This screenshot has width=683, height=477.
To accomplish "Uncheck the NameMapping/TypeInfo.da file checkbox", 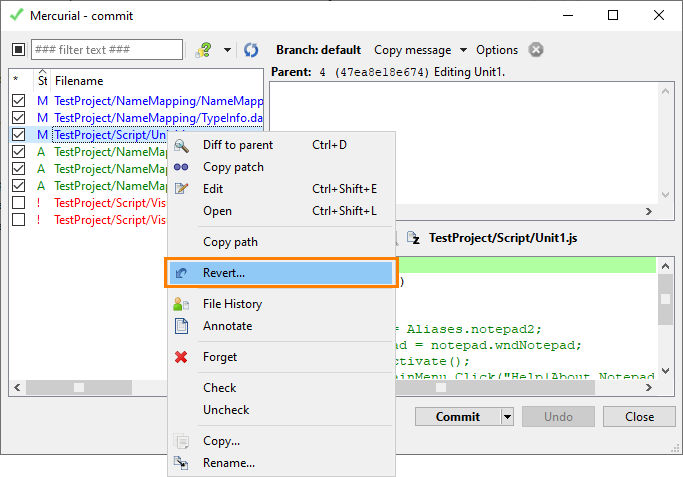I will [18, 118].
